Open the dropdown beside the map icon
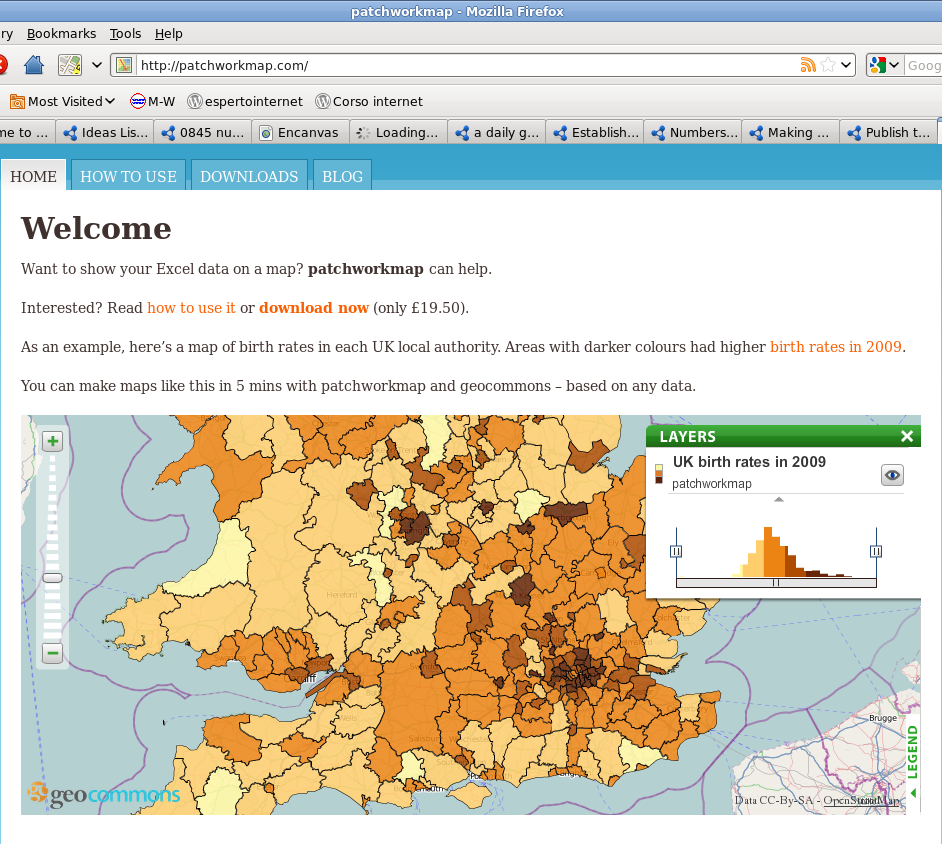This screenshot has height=844, width=942. (x=97, y=65)
